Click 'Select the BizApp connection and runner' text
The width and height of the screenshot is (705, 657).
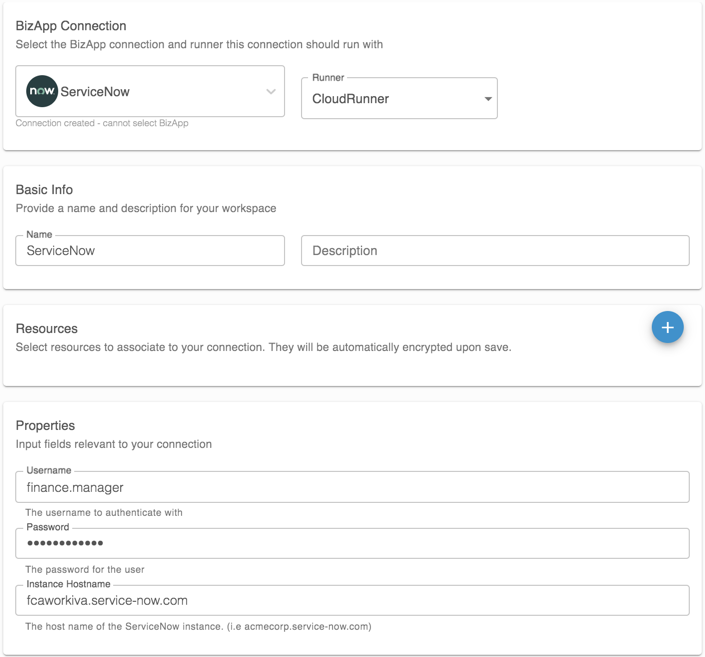tap(199, 45)
